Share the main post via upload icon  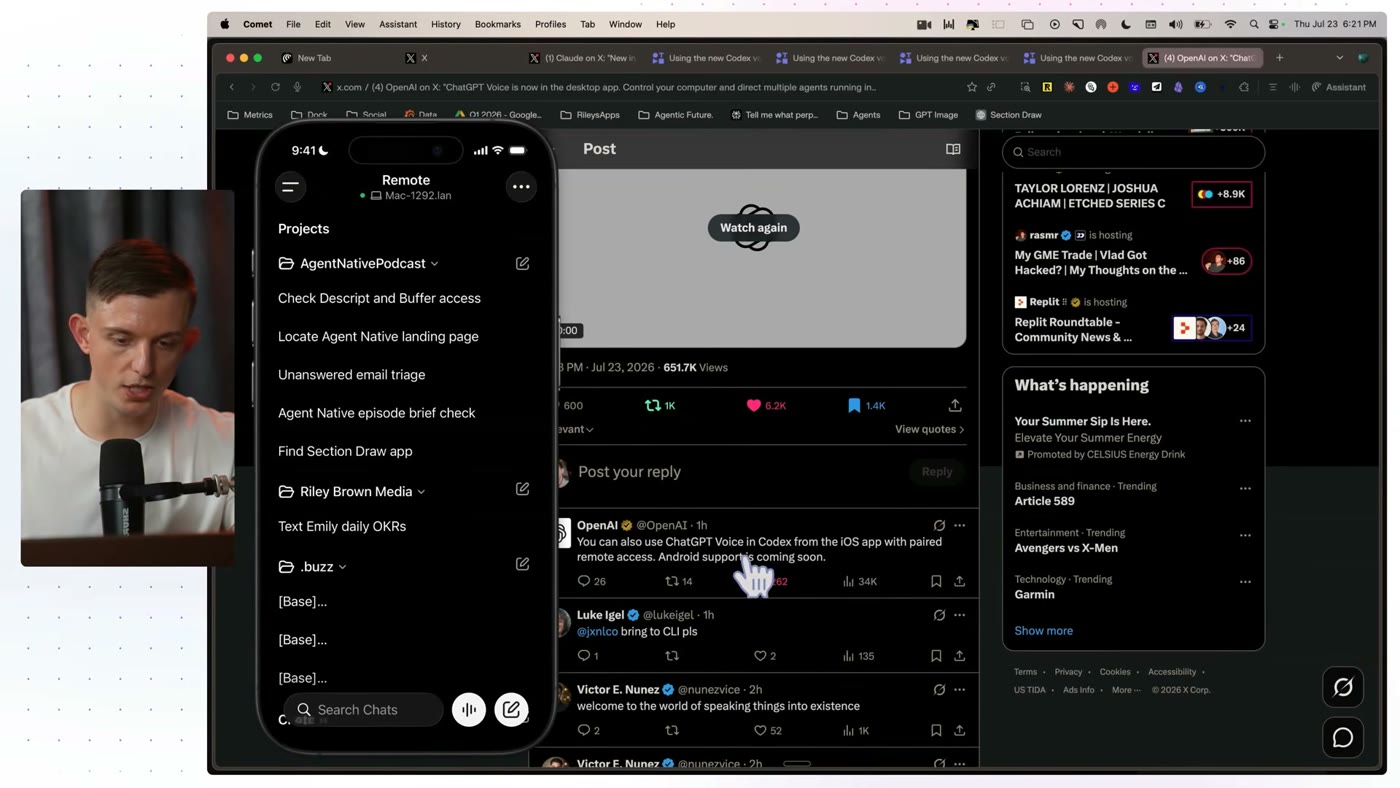click(955, 405)
